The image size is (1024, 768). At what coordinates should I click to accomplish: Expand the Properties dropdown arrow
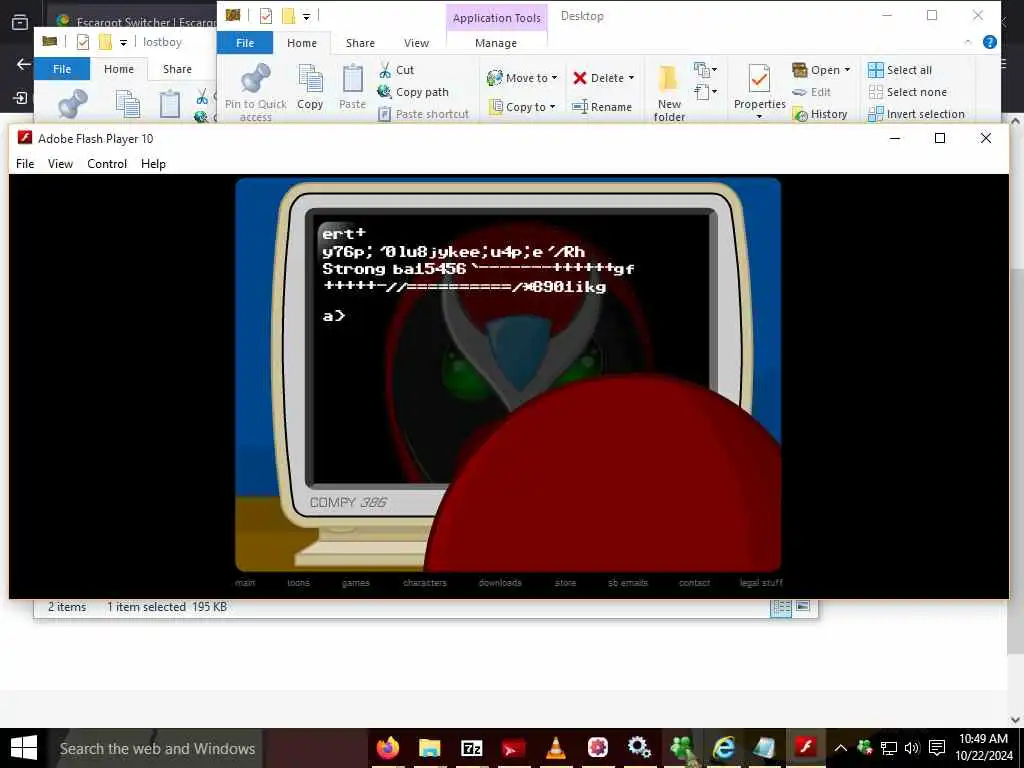[759, 117]
